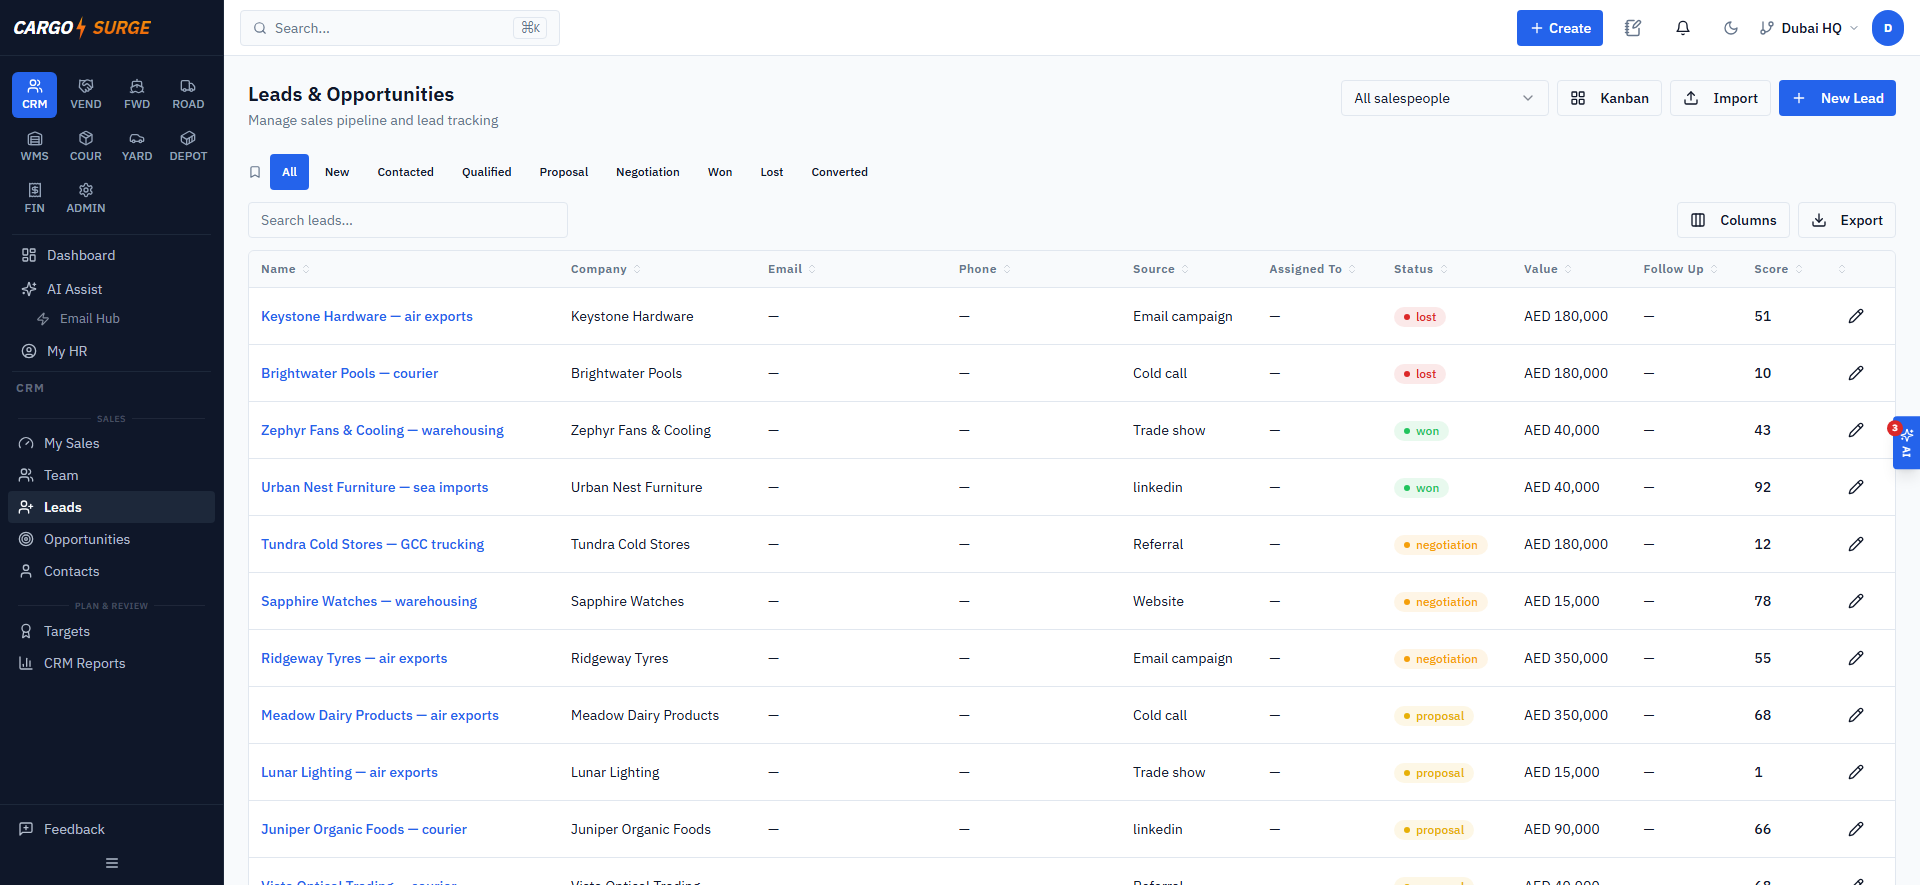Select the Contacted filter tab
The height and width of the screenshot is (885, 1920).
point(405,172)
